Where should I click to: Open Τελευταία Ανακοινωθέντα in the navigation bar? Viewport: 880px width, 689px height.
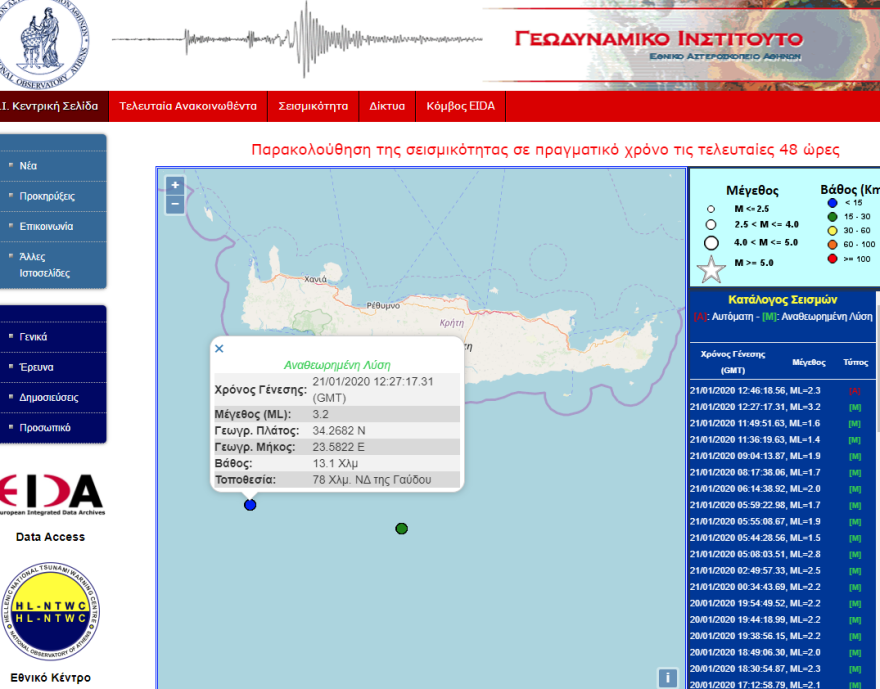click(187, 106)
